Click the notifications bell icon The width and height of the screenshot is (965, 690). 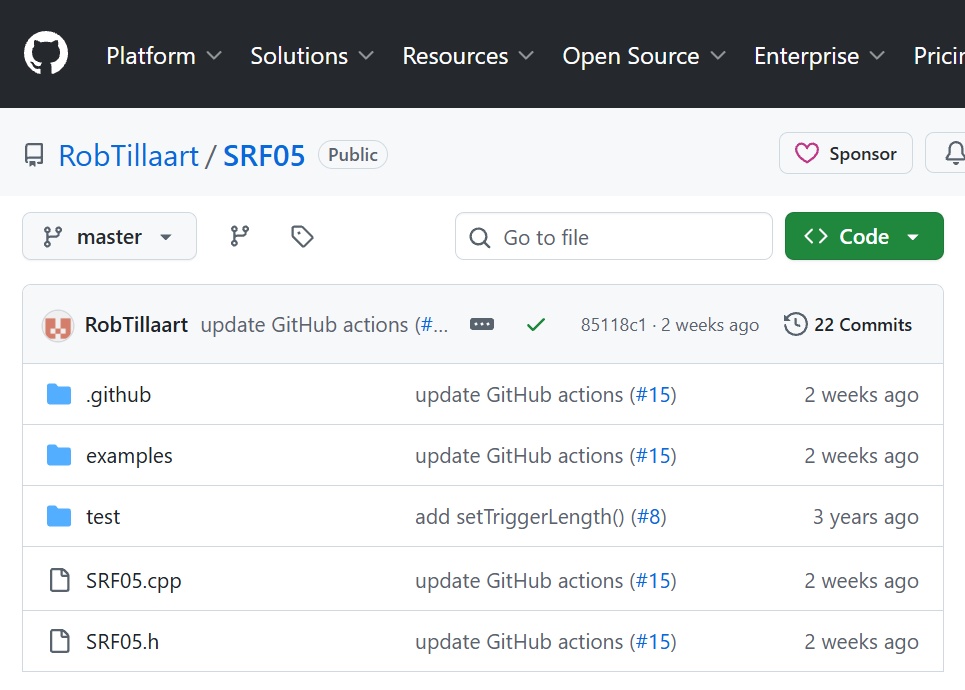coord(953,153)
